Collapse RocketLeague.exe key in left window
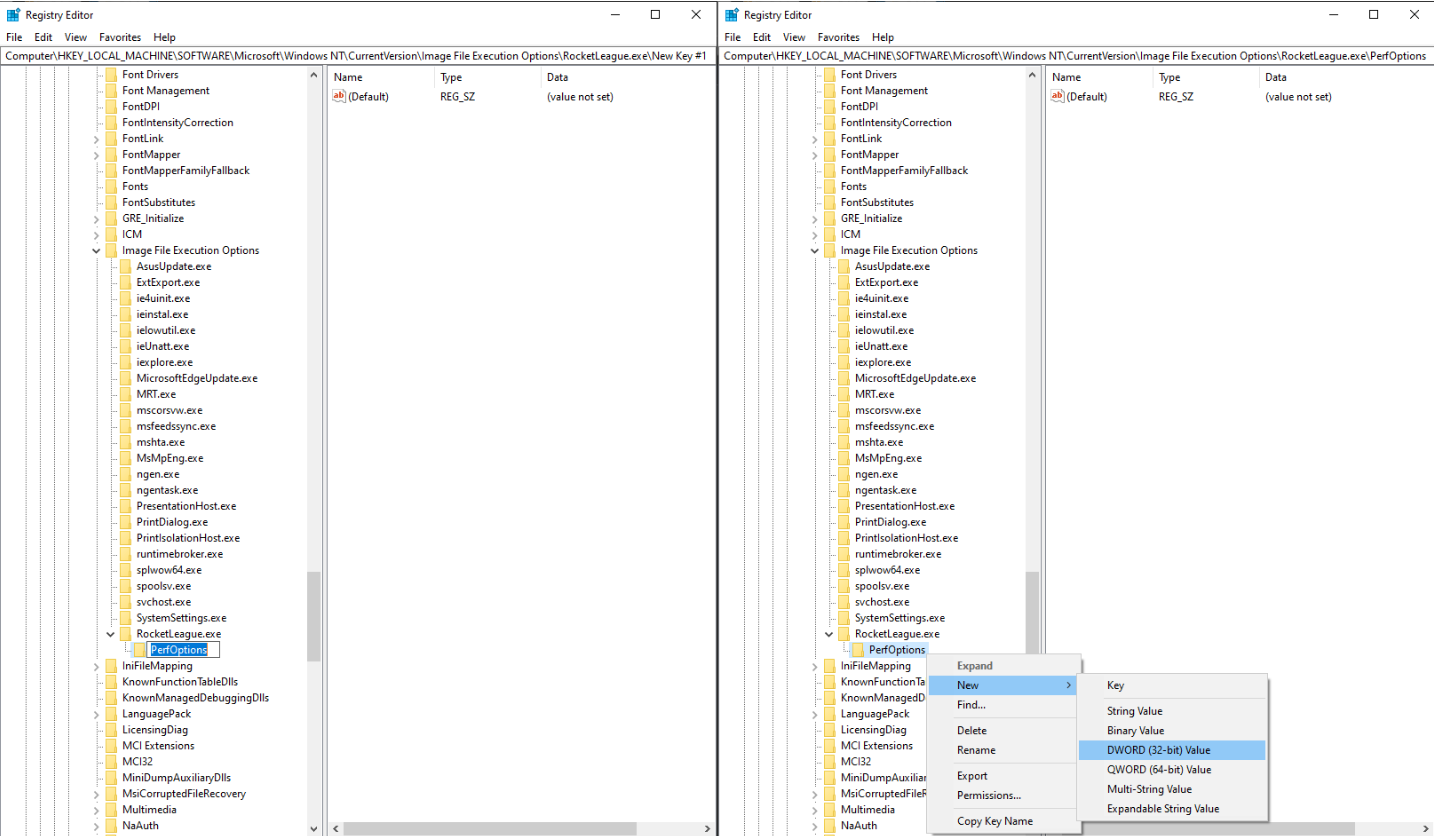 point(111,635)
